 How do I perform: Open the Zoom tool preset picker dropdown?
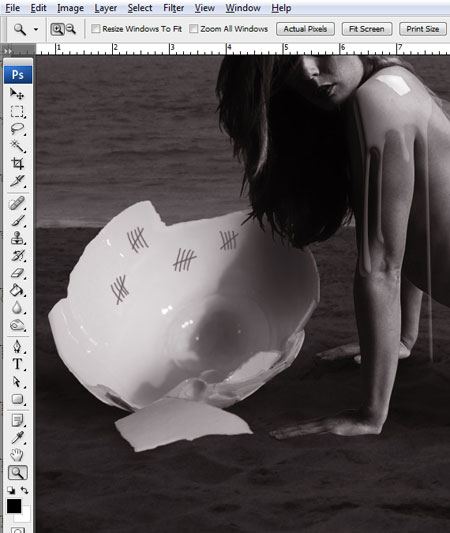36,30
